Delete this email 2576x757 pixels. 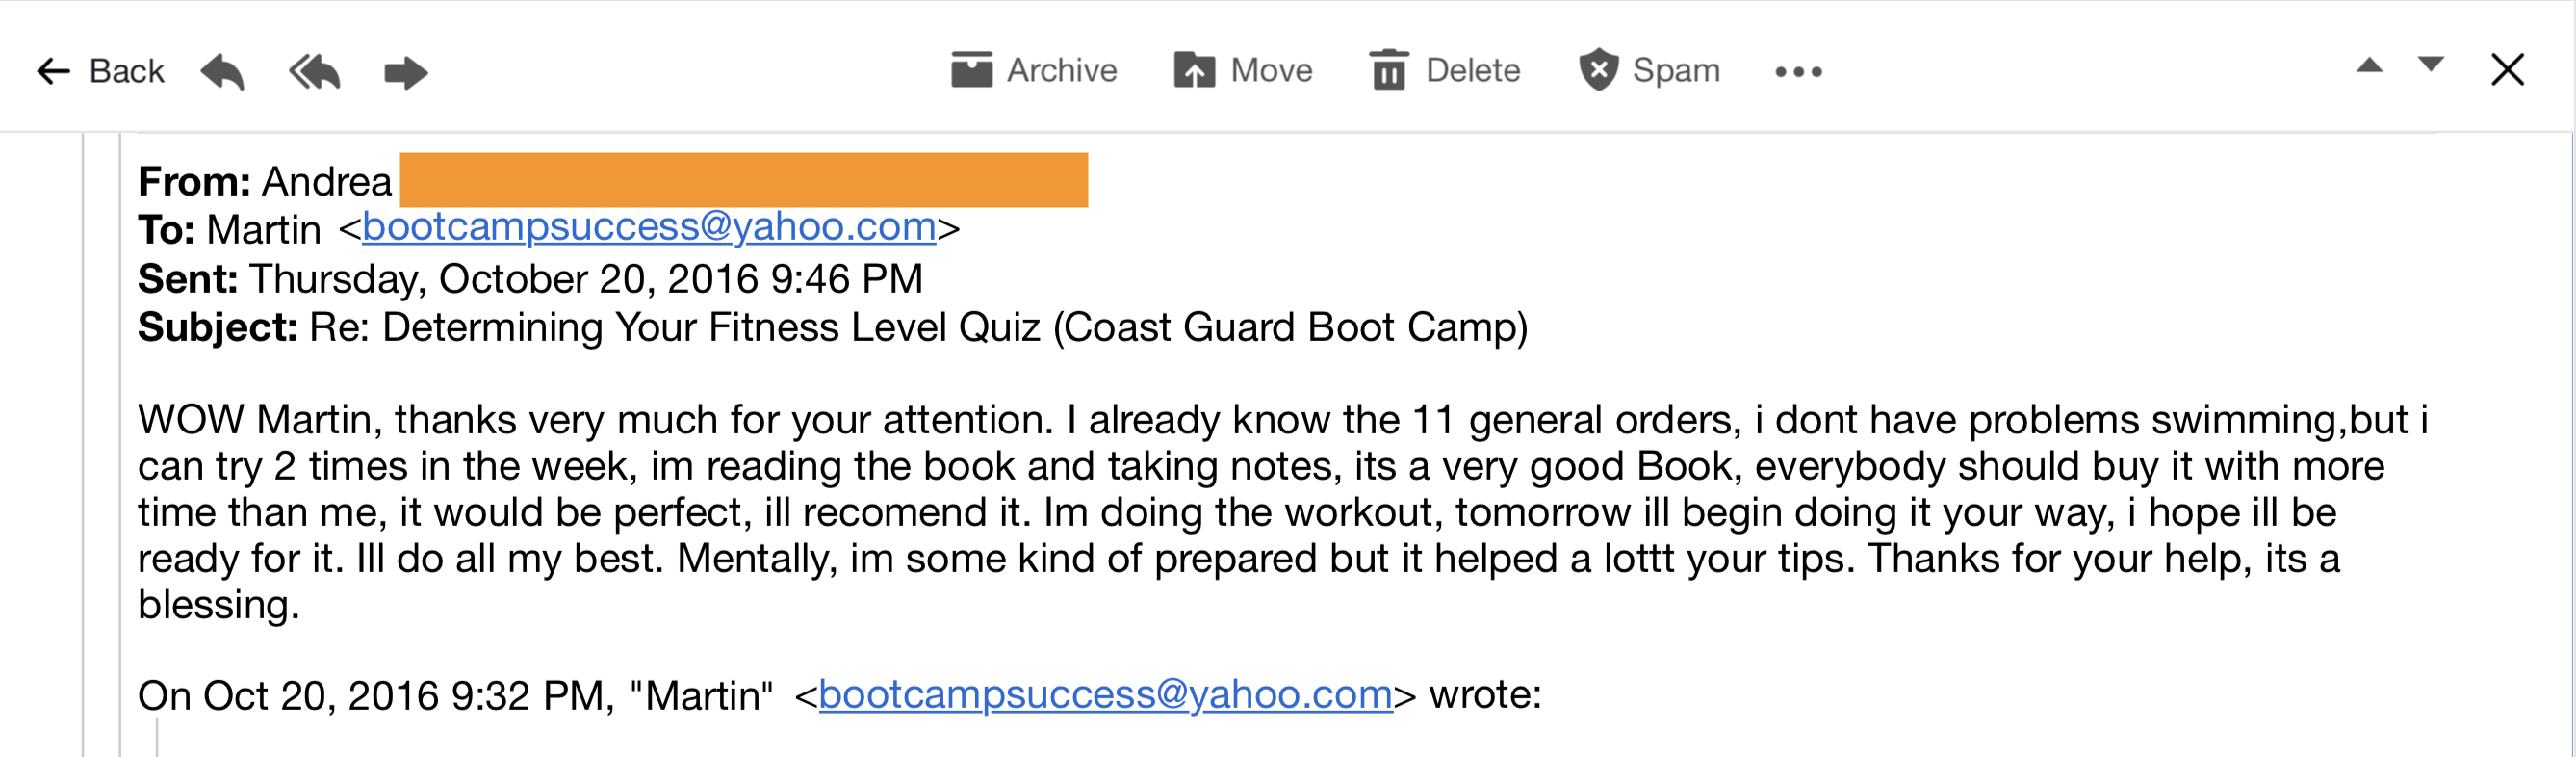coord(1444,70)
